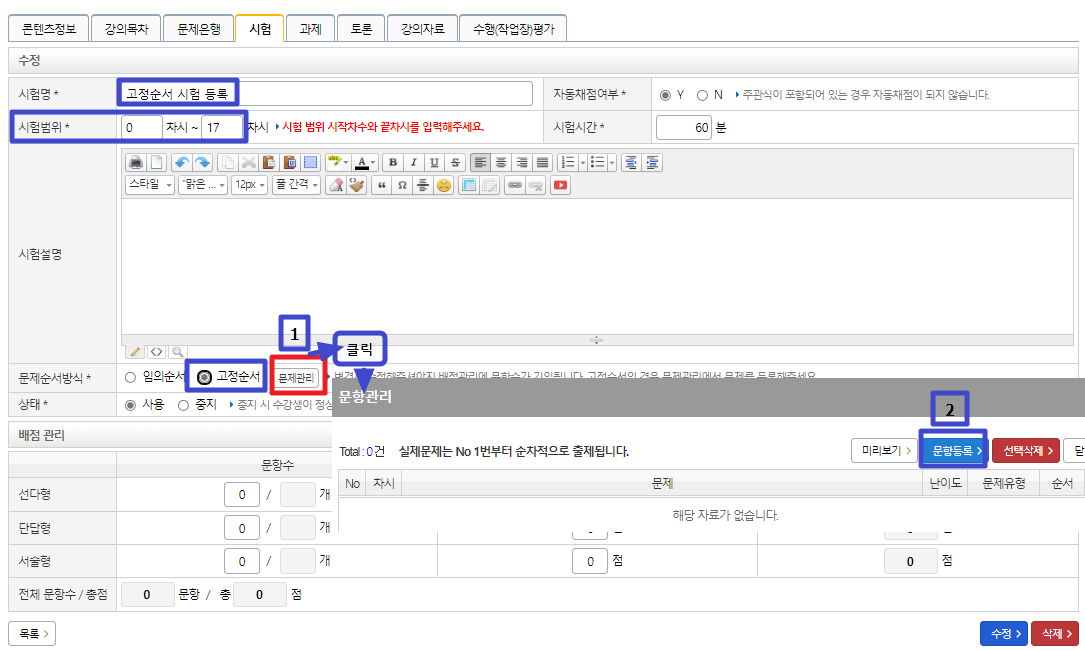The width and height of the screenshot is (1085, 651).
Task: Click the undo arrow in editor
Action: tap(181, 162)
